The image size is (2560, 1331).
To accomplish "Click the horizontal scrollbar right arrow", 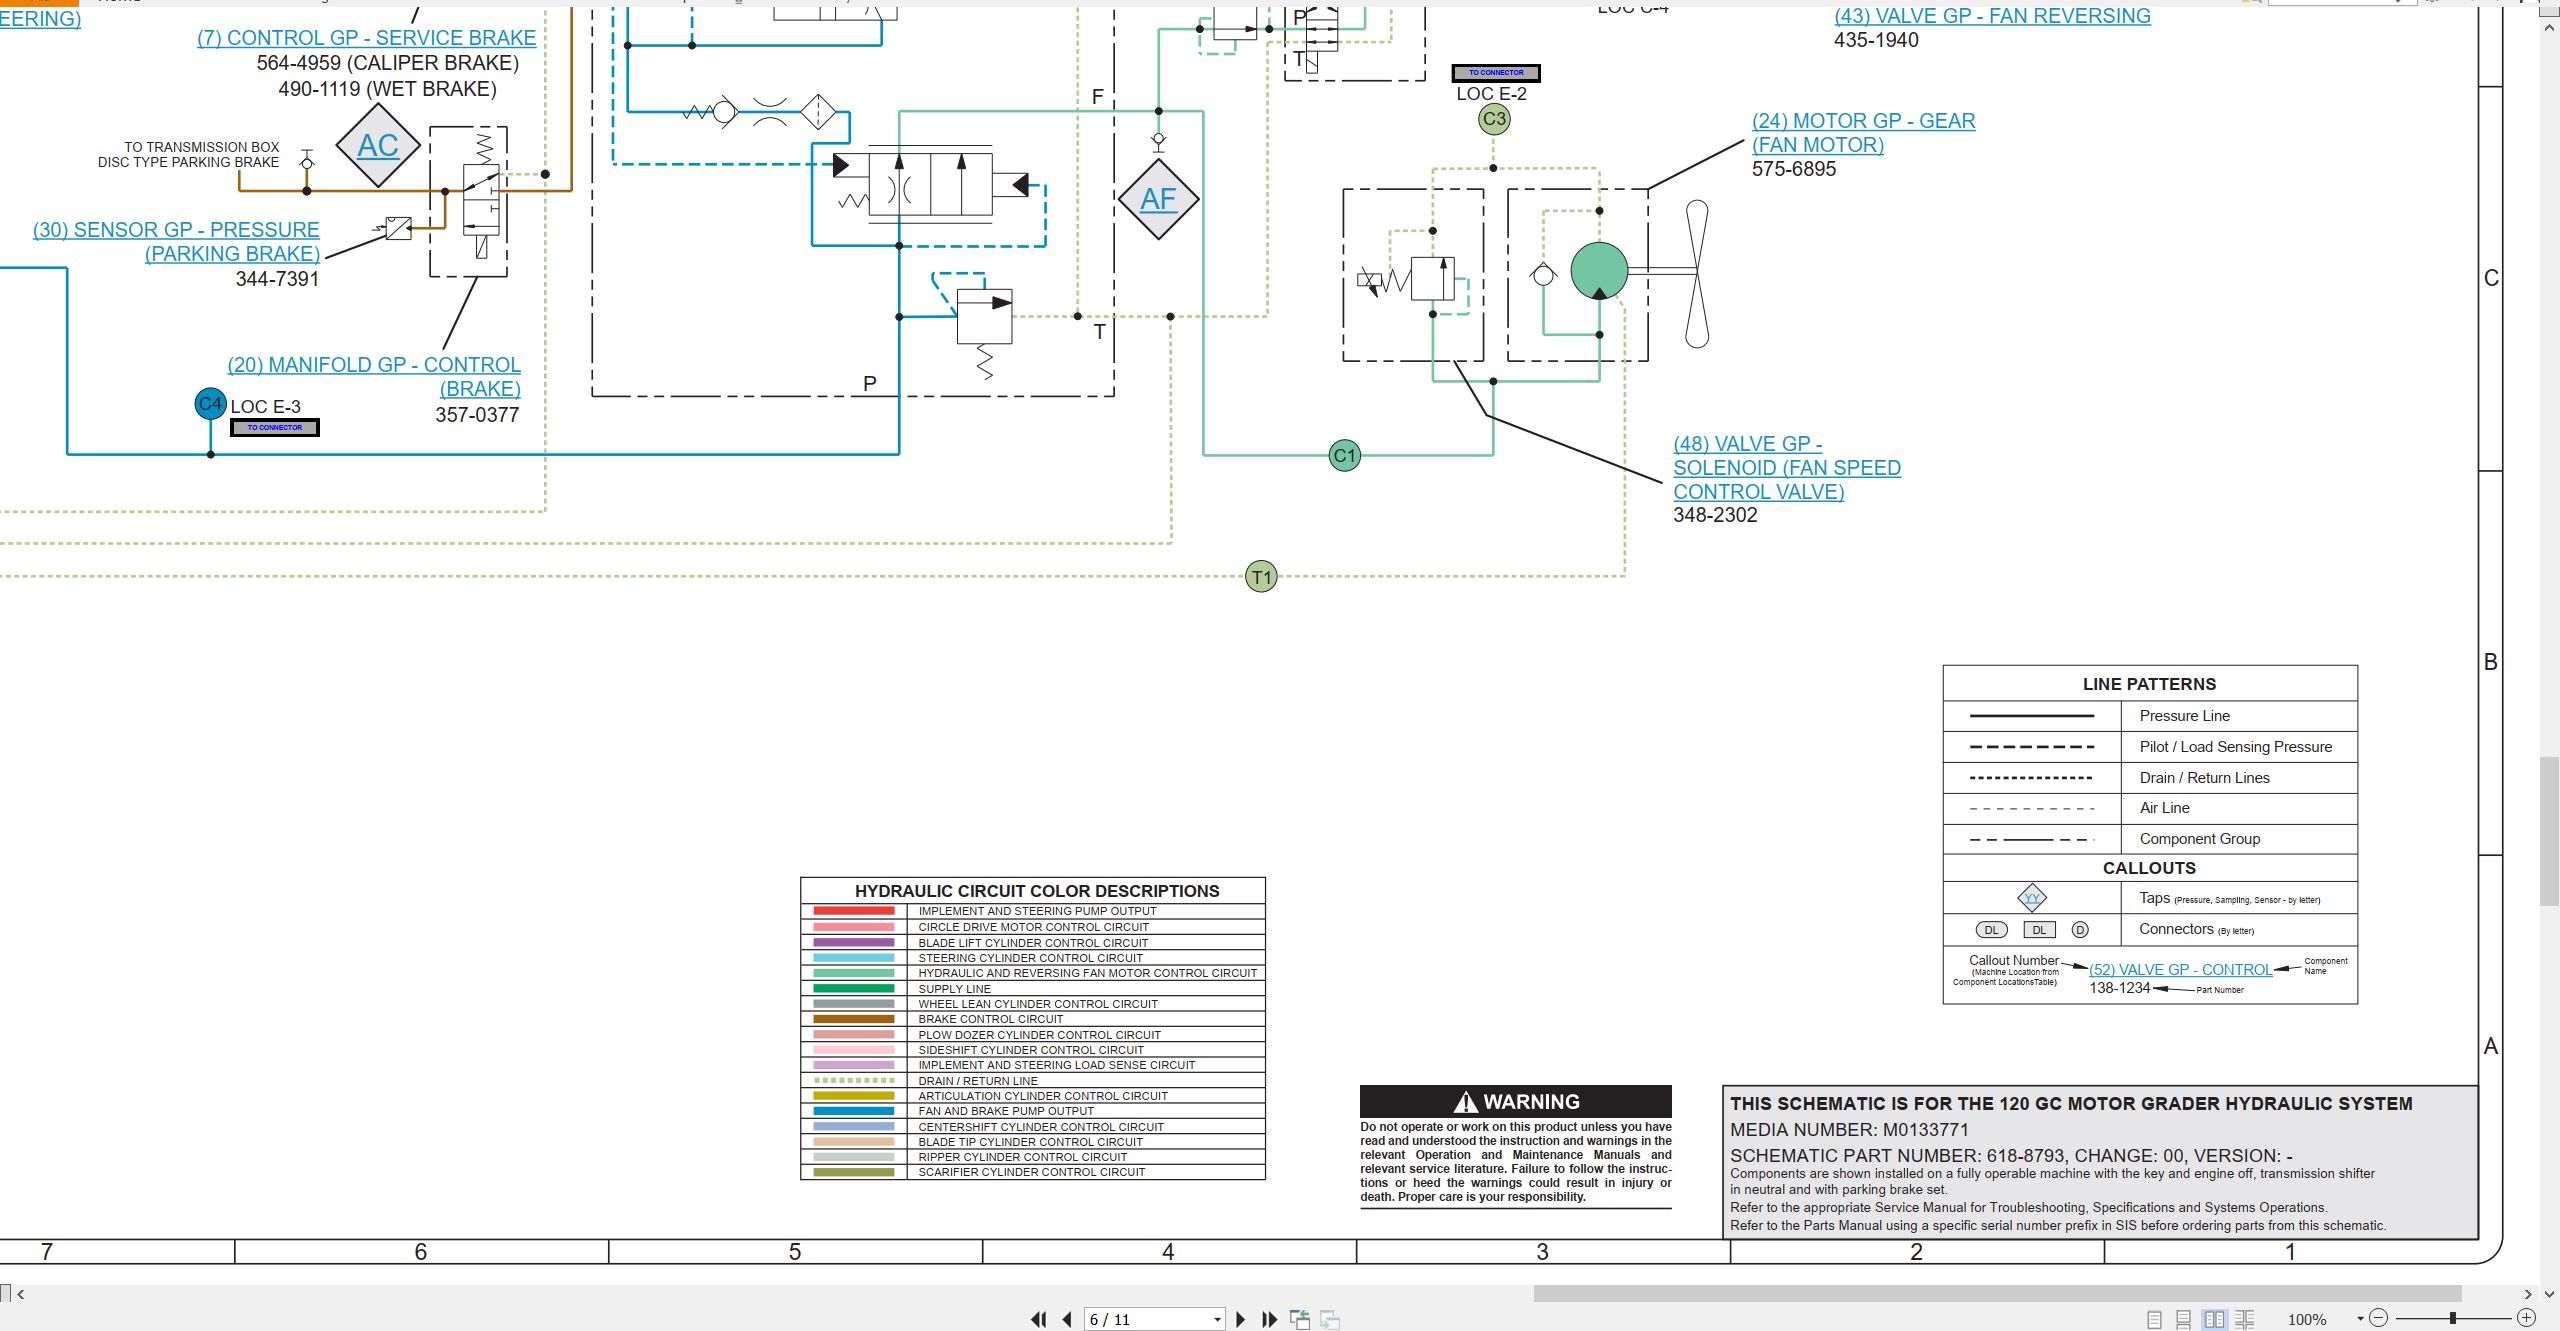I will [x=2527, y=1293].
